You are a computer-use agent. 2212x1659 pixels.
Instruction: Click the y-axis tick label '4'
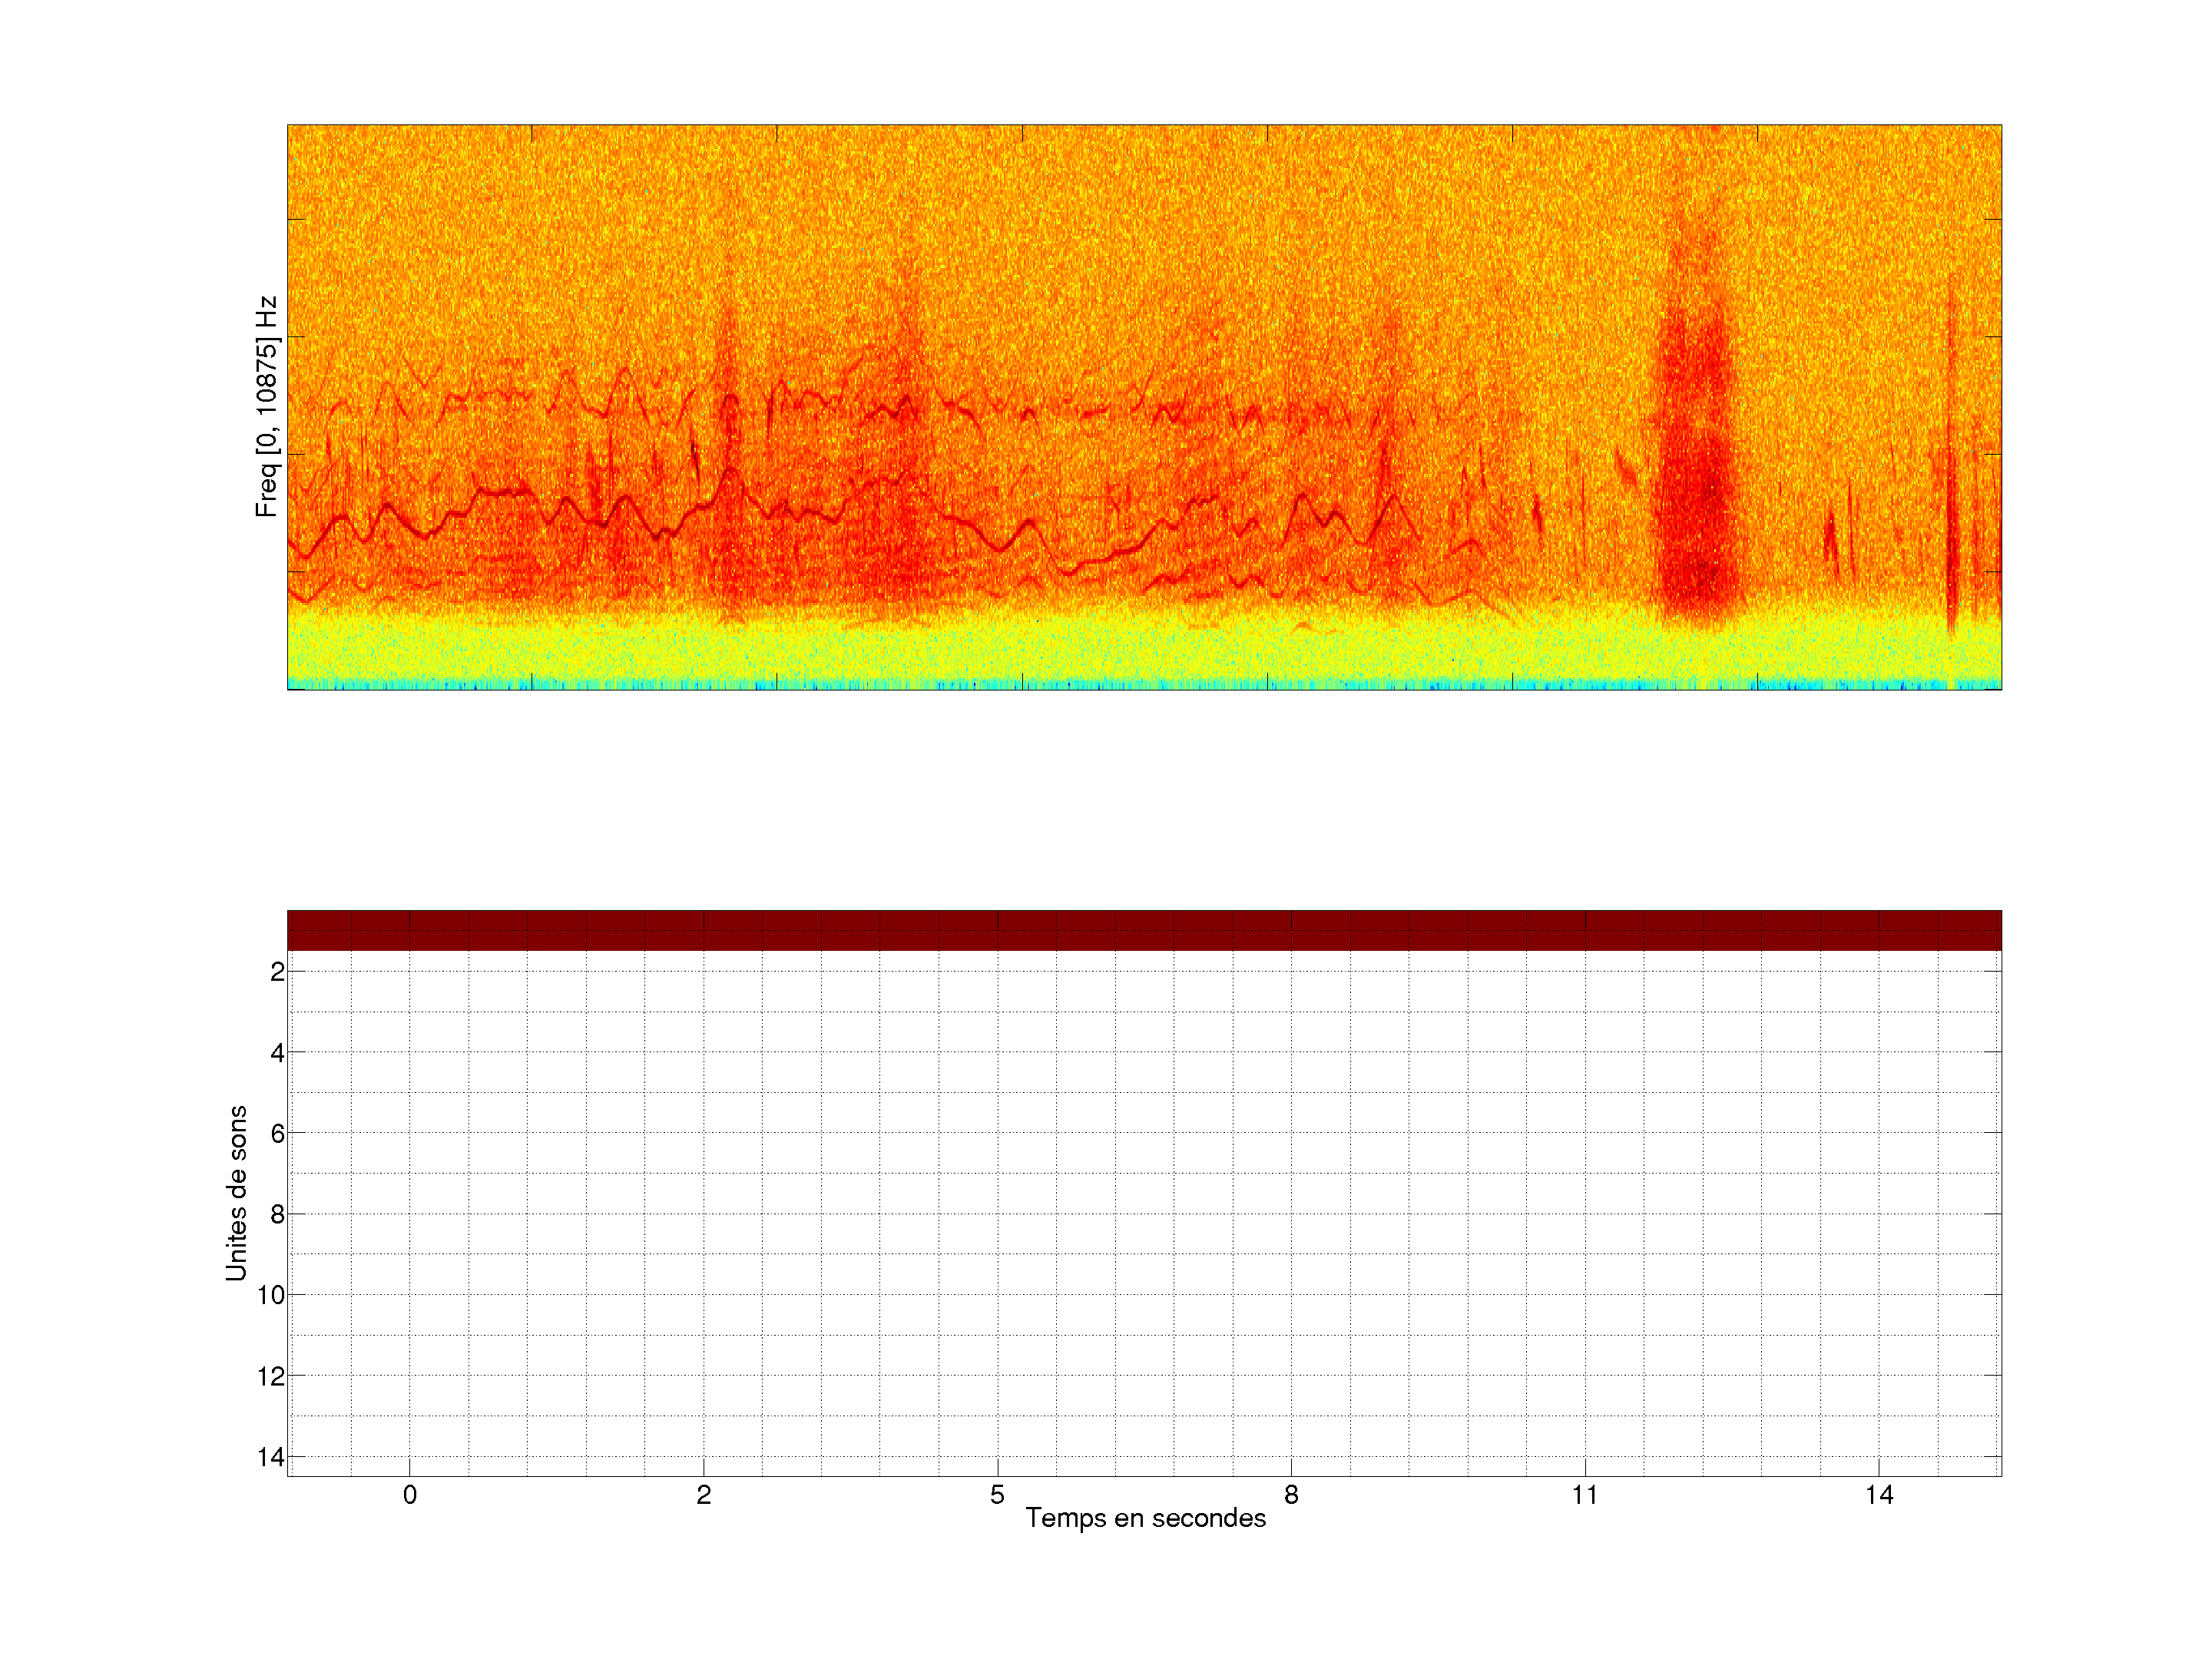pyautogui.click(x=277, y=1053)
